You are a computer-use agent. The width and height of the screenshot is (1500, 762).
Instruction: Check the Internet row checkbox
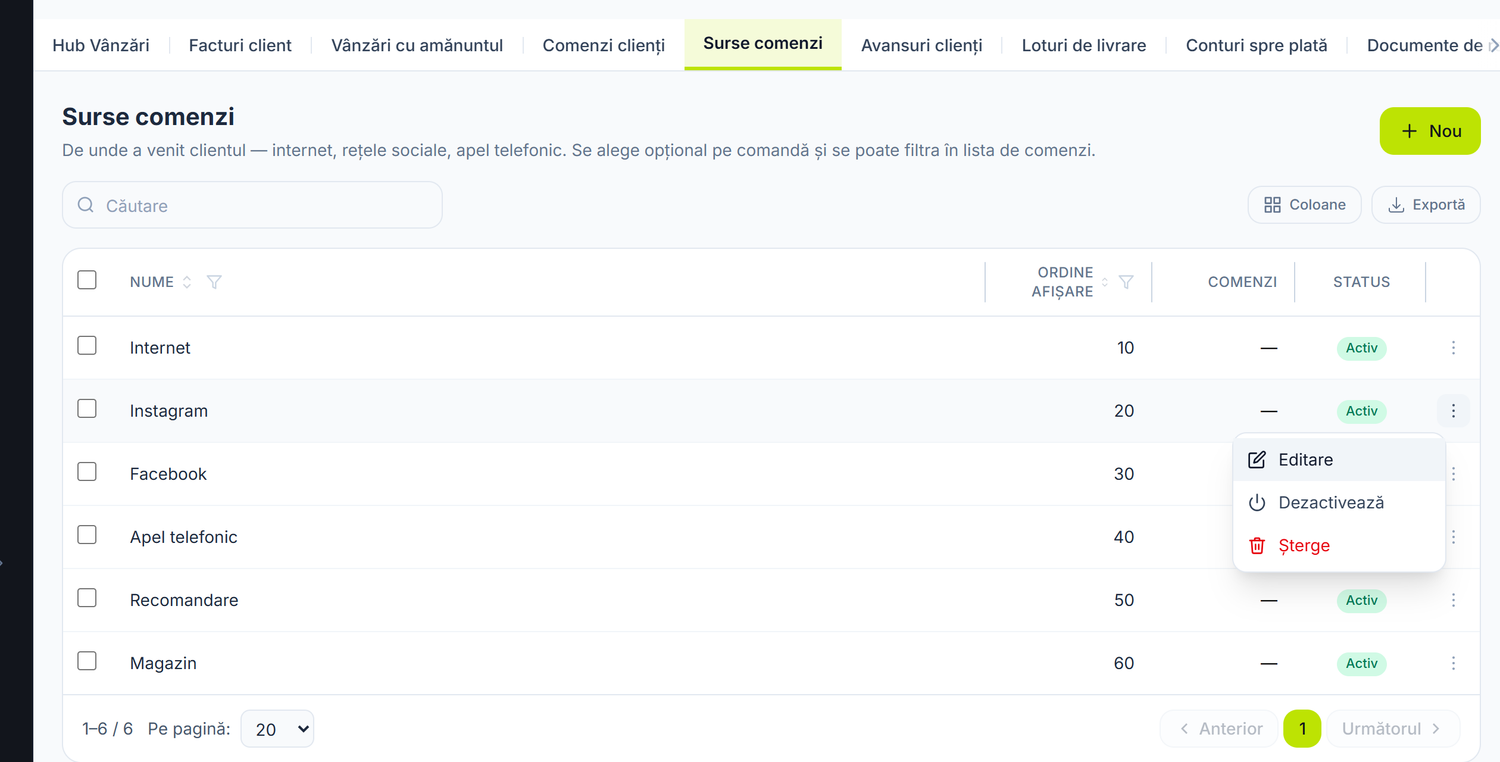(x=87, y=346)
